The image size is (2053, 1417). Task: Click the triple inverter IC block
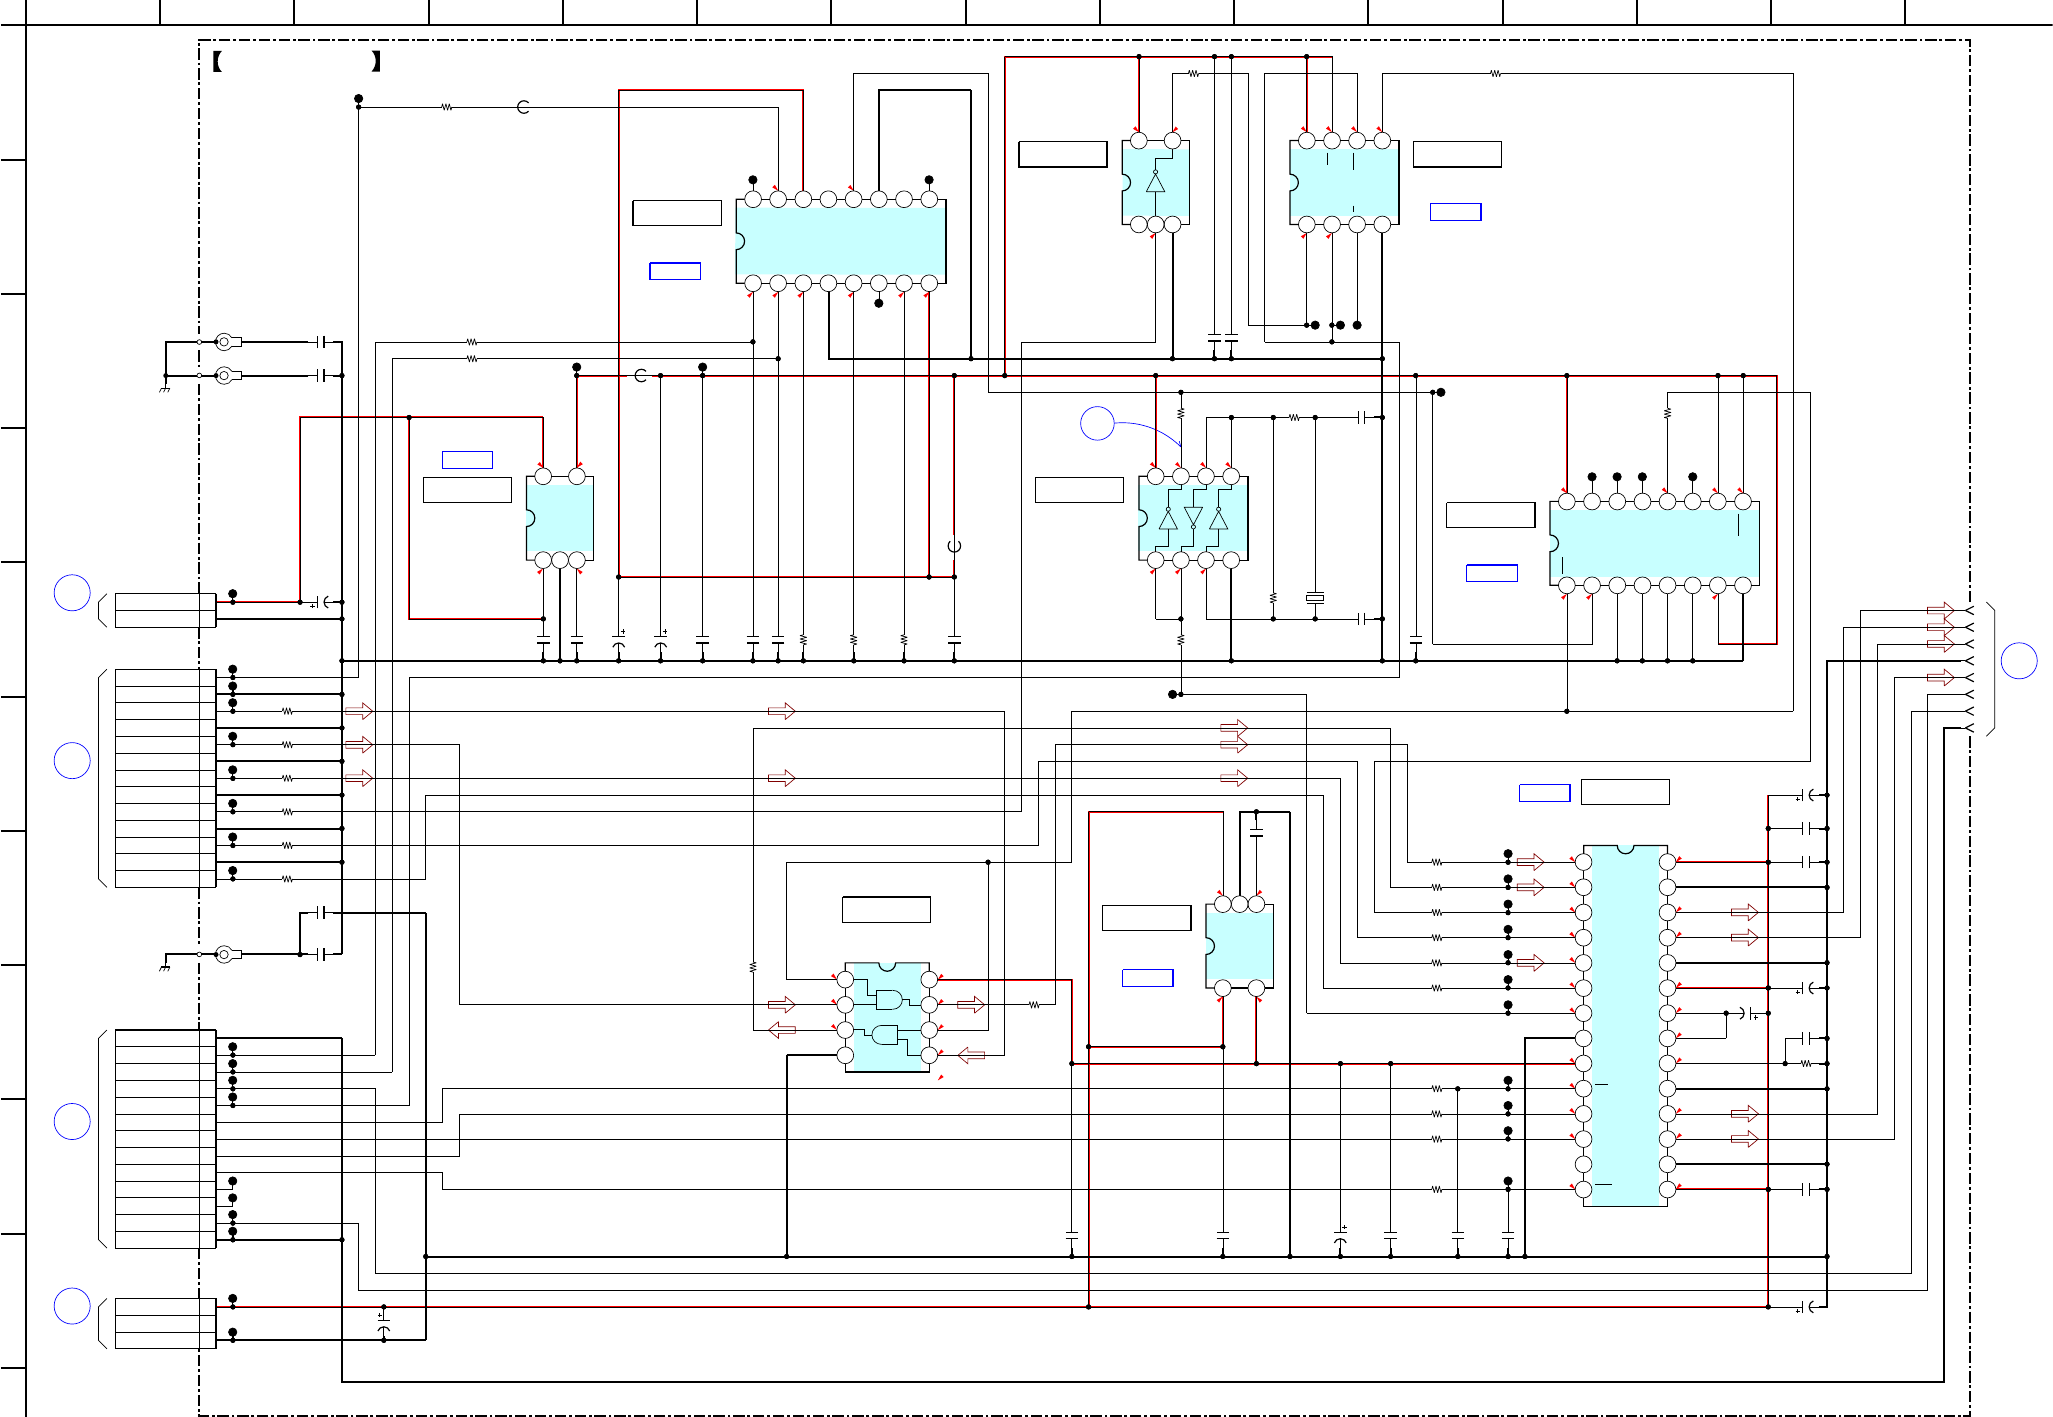[1193, 518]
